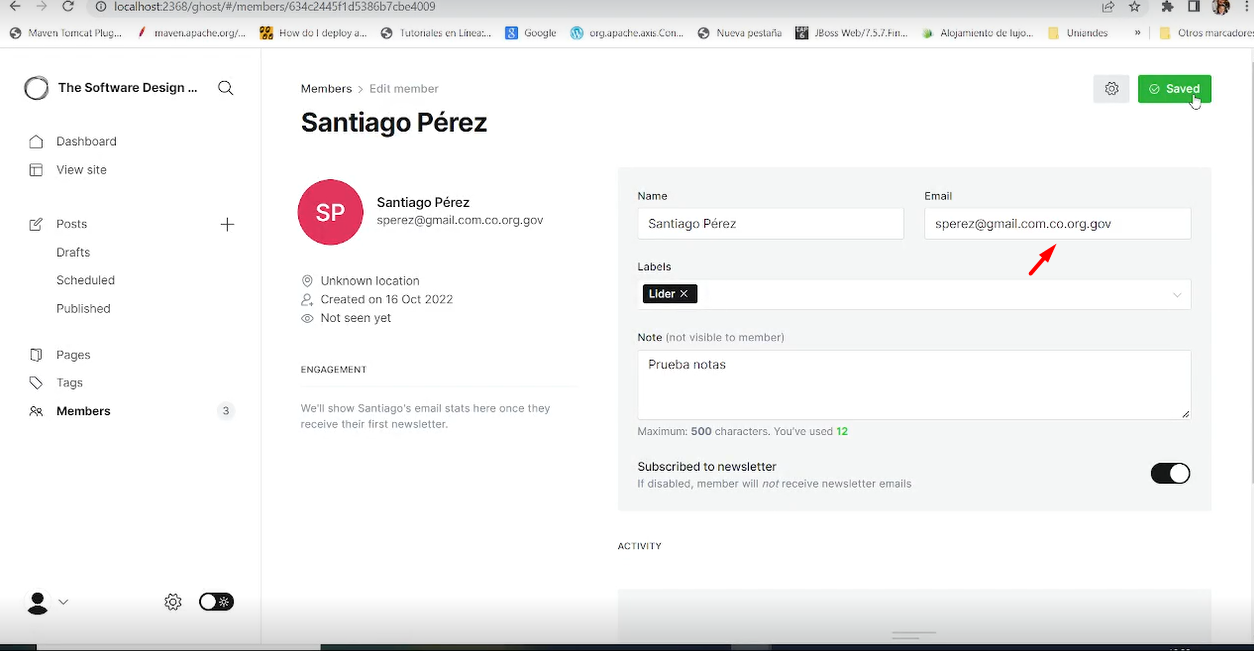
Task: Disable the Subscribed to newsletter toggle
Action: pos(1170,472)
